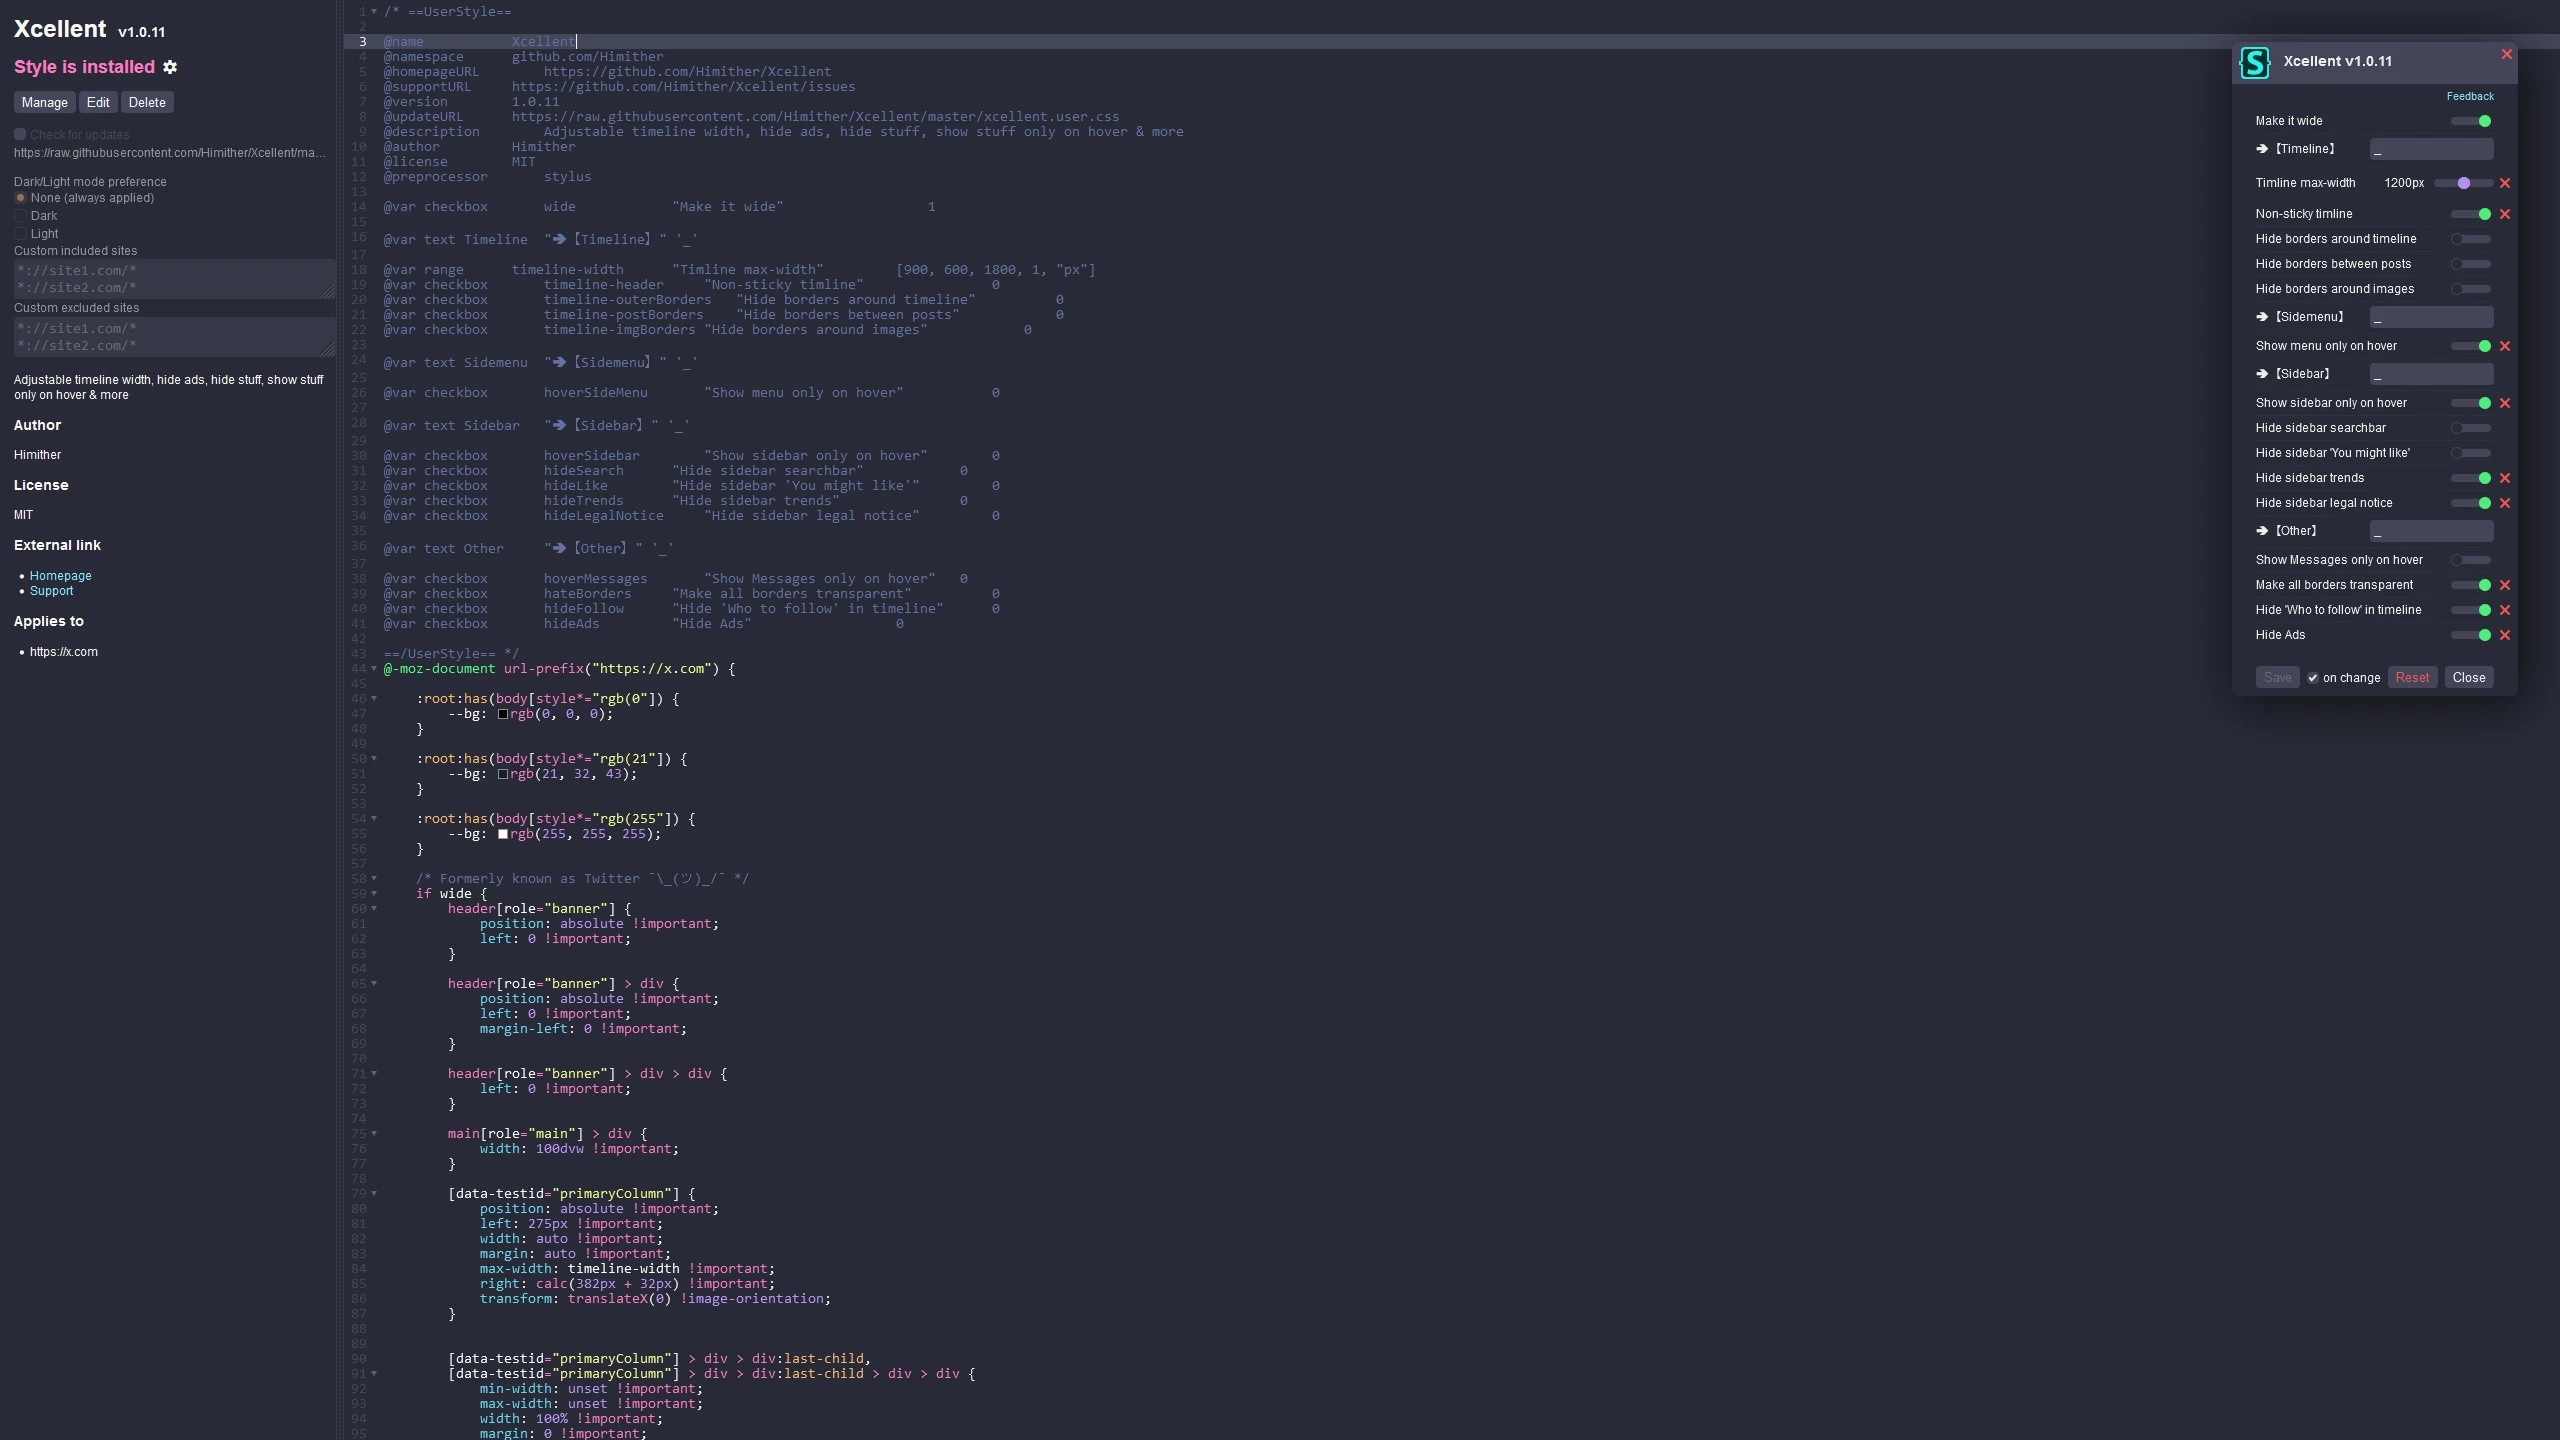Viewport: 2560px width, 1440px height.
Task: Collapse the UserStyle comment at line 1
Action: tap(374, 12)
